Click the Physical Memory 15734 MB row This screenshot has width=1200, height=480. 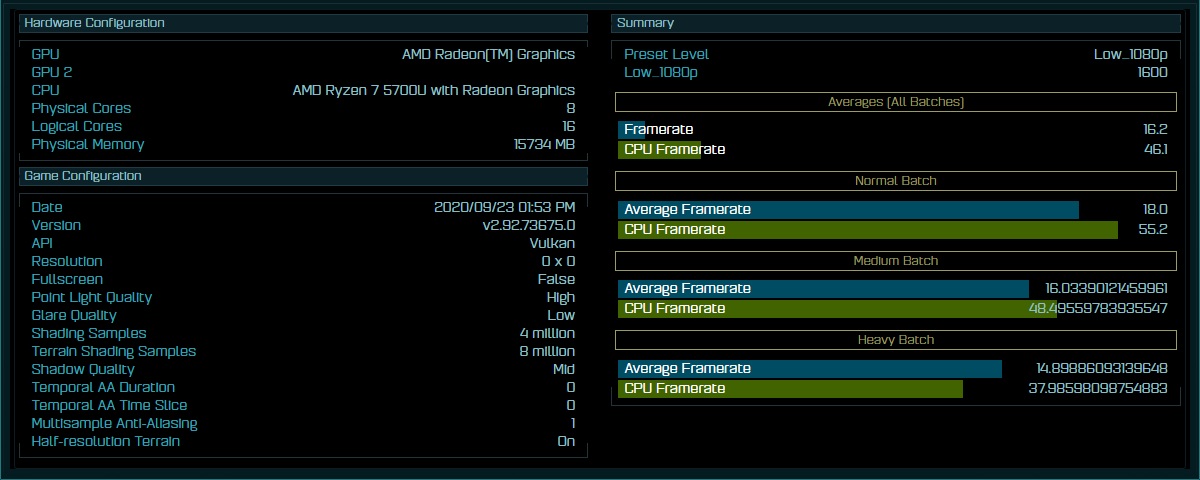303,144
